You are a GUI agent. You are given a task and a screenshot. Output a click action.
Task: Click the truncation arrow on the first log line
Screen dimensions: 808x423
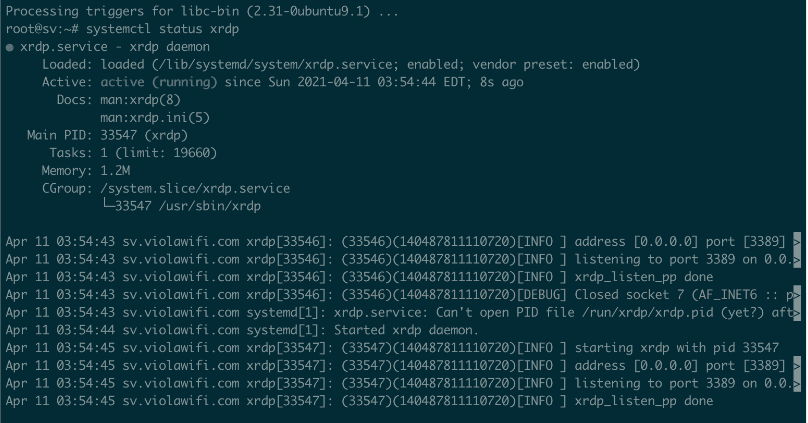[x=797, y=242]
